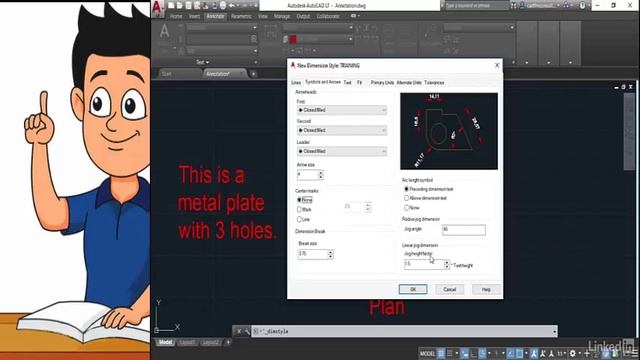Open the Second arrowhead dropdown
Viewport: 640px width, 360px height.
coord(342,130)
